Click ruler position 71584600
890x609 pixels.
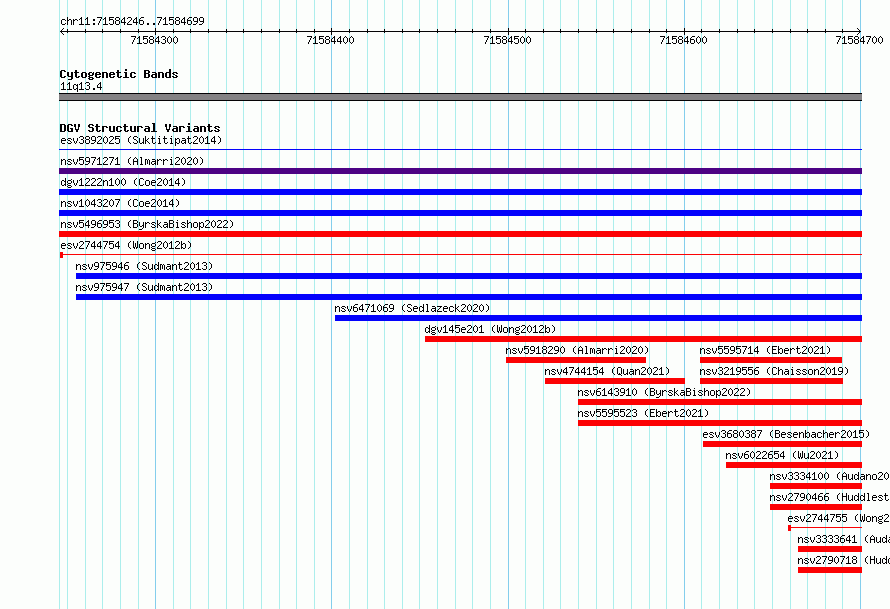pos(683,40)
